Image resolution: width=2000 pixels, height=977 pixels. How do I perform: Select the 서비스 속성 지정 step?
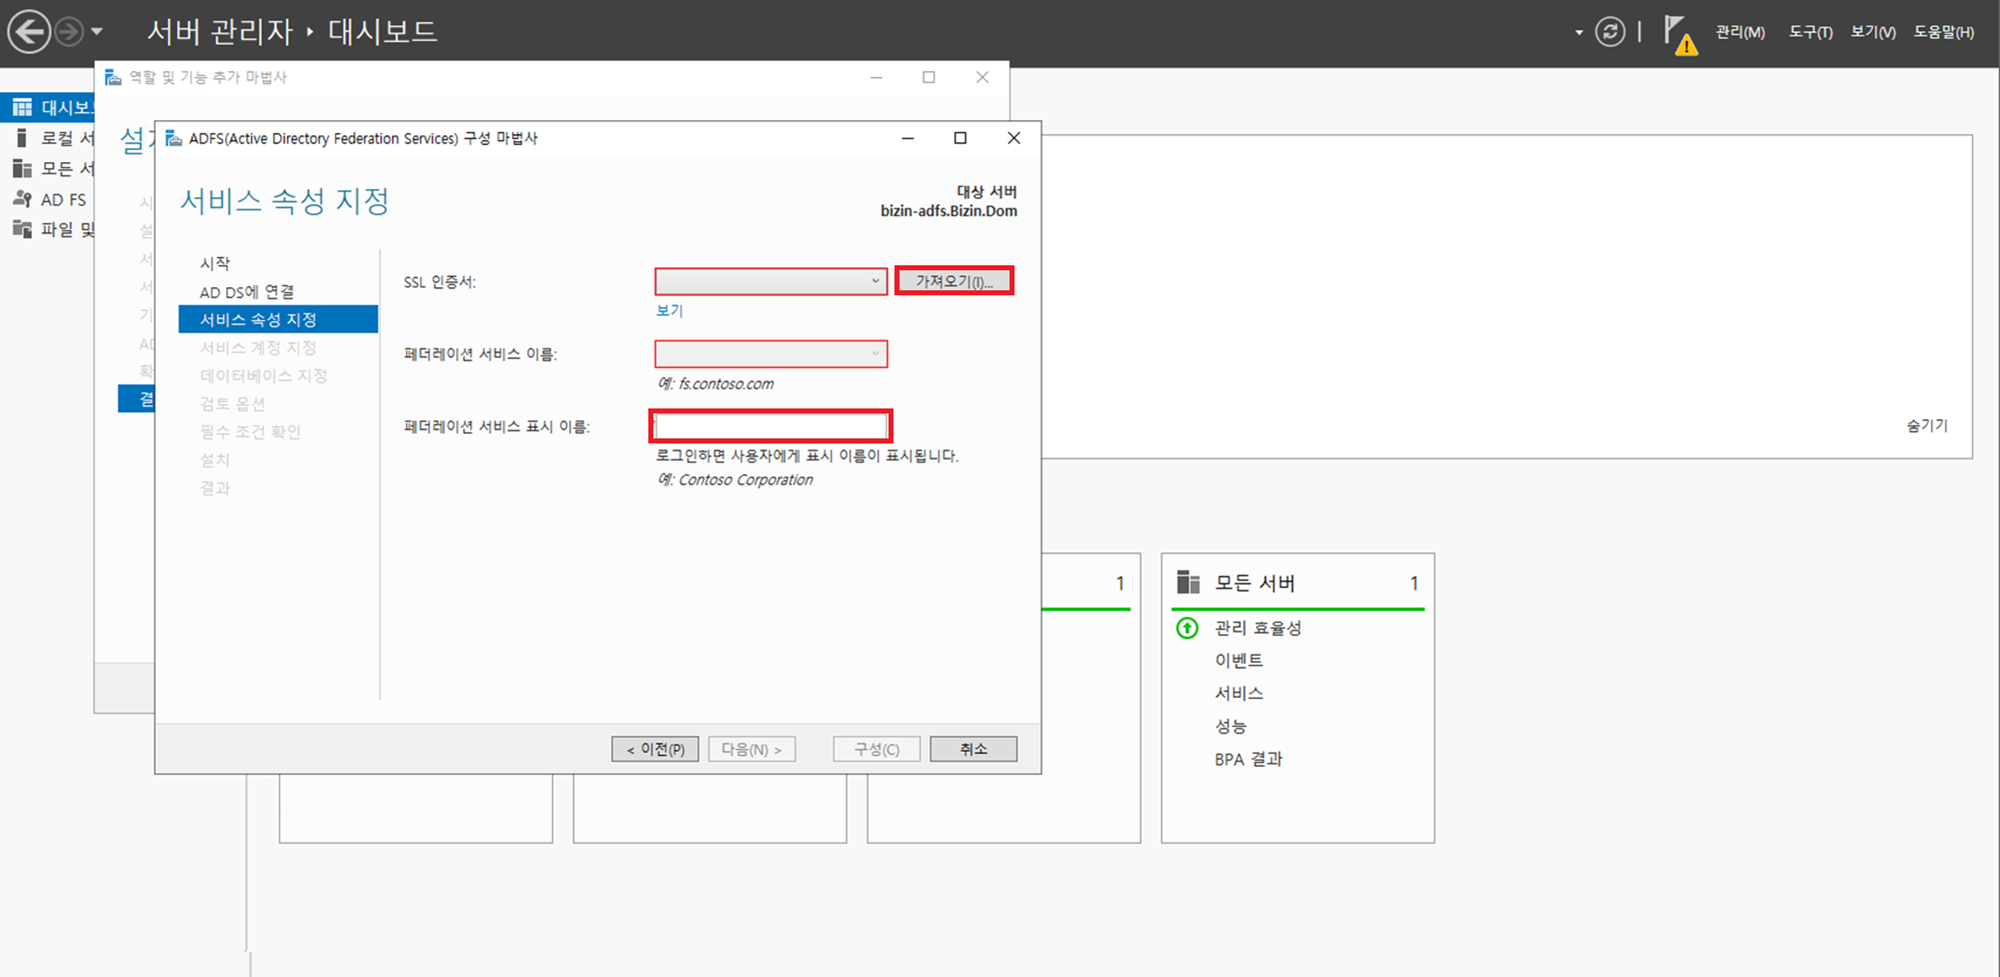coord(278,319)
